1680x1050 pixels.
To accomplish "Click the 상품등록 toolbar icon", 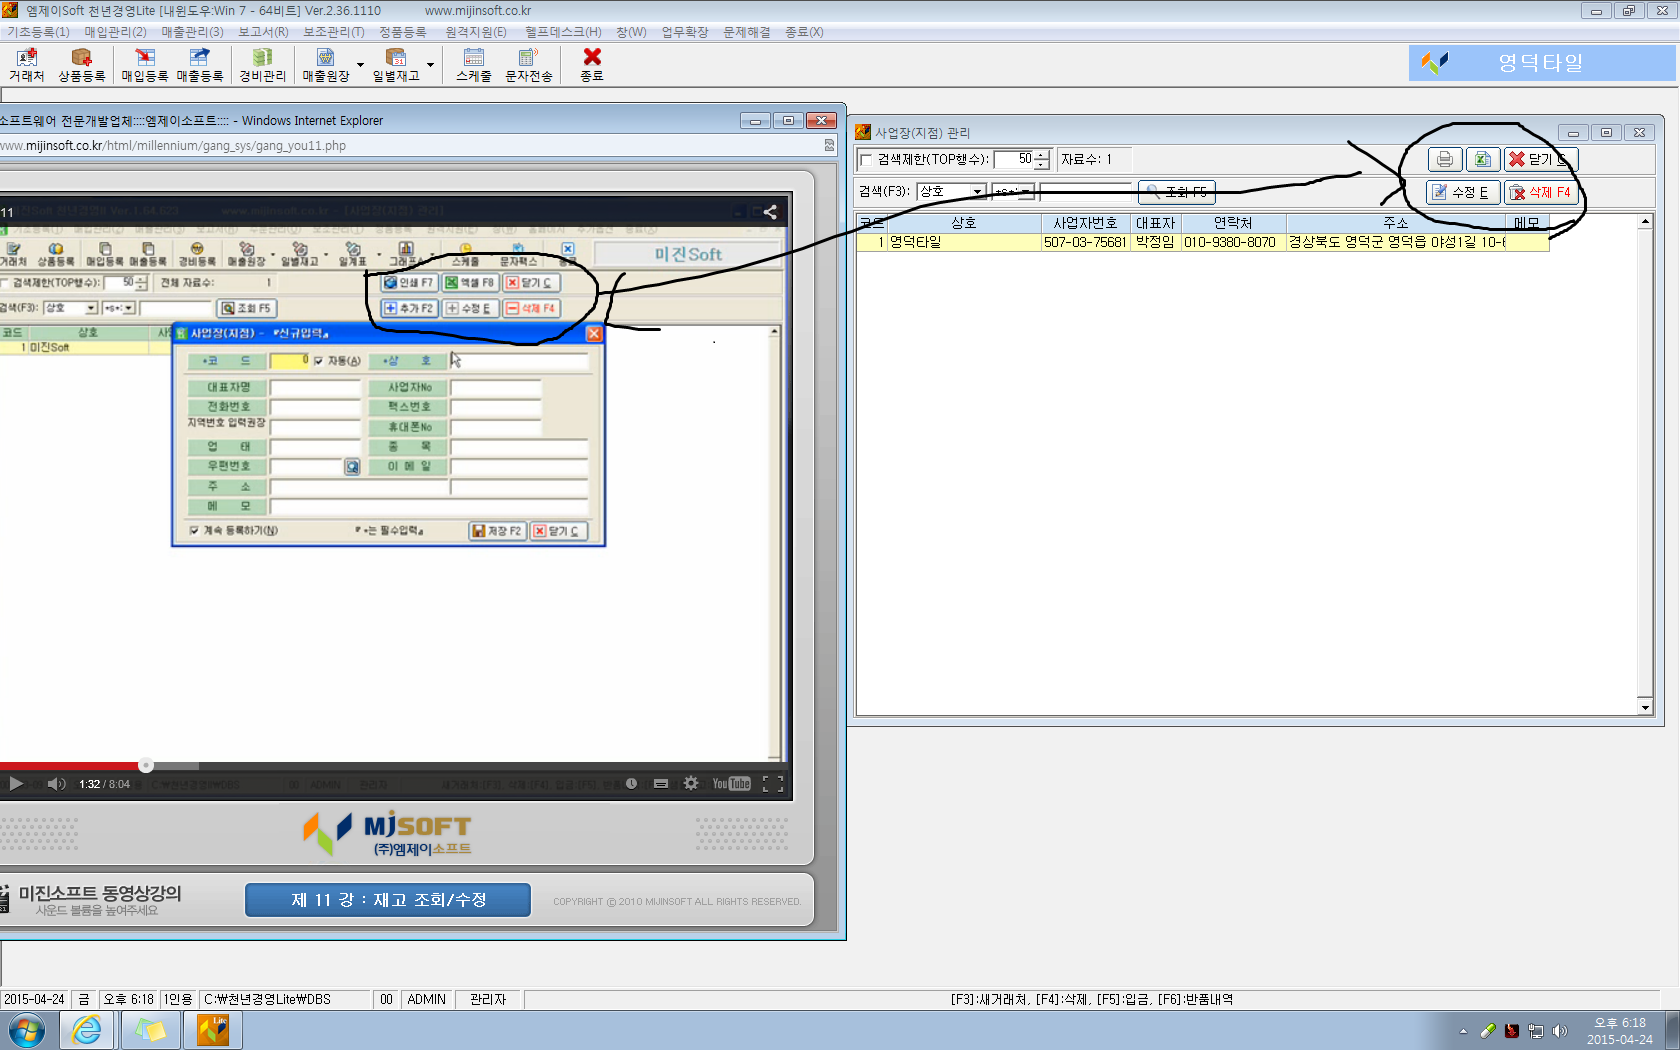I will pyautogui.click(x=81, y=65).
